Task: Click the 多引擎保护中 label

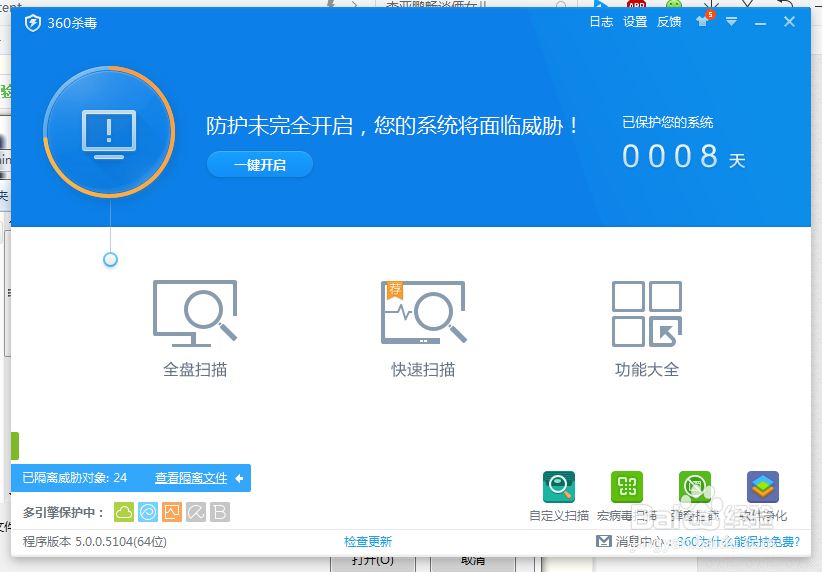Action: click(x=63, y=513)
